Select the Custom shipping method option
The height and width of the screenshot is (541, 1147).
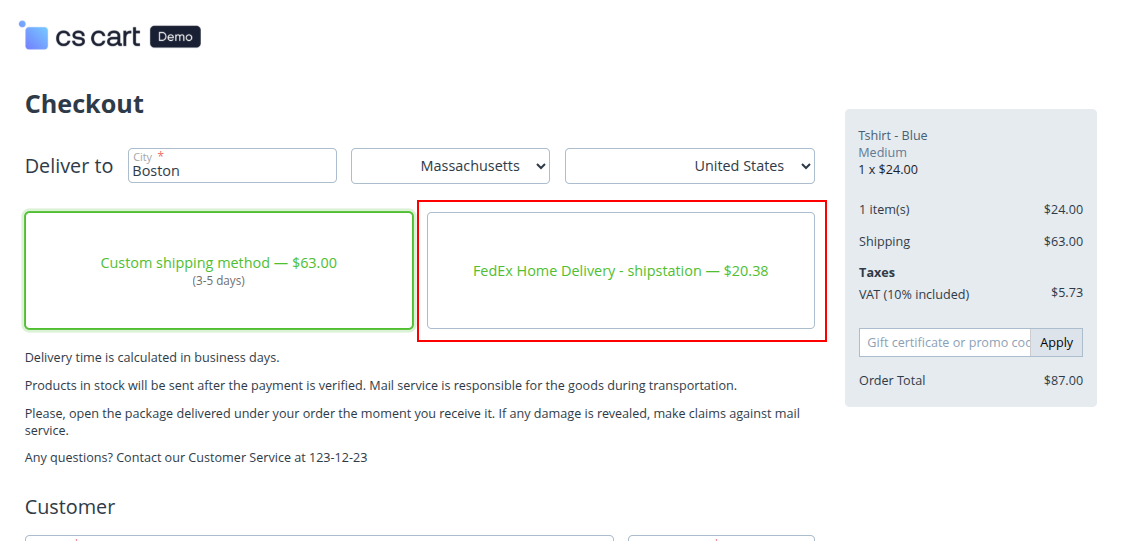[x=219, y=270]
